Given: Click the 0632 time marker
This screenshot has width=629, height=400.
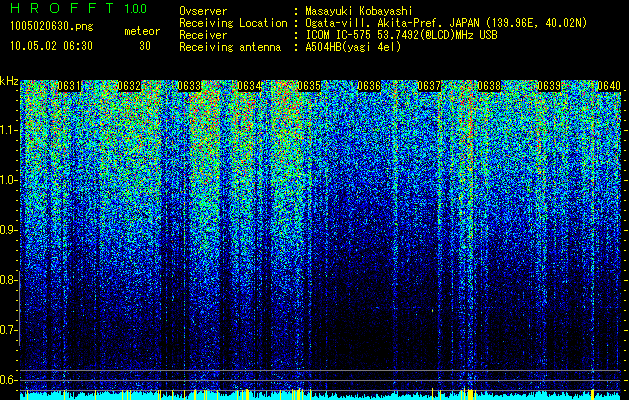Looking at the screenshot, I should [x=129, y=86].
